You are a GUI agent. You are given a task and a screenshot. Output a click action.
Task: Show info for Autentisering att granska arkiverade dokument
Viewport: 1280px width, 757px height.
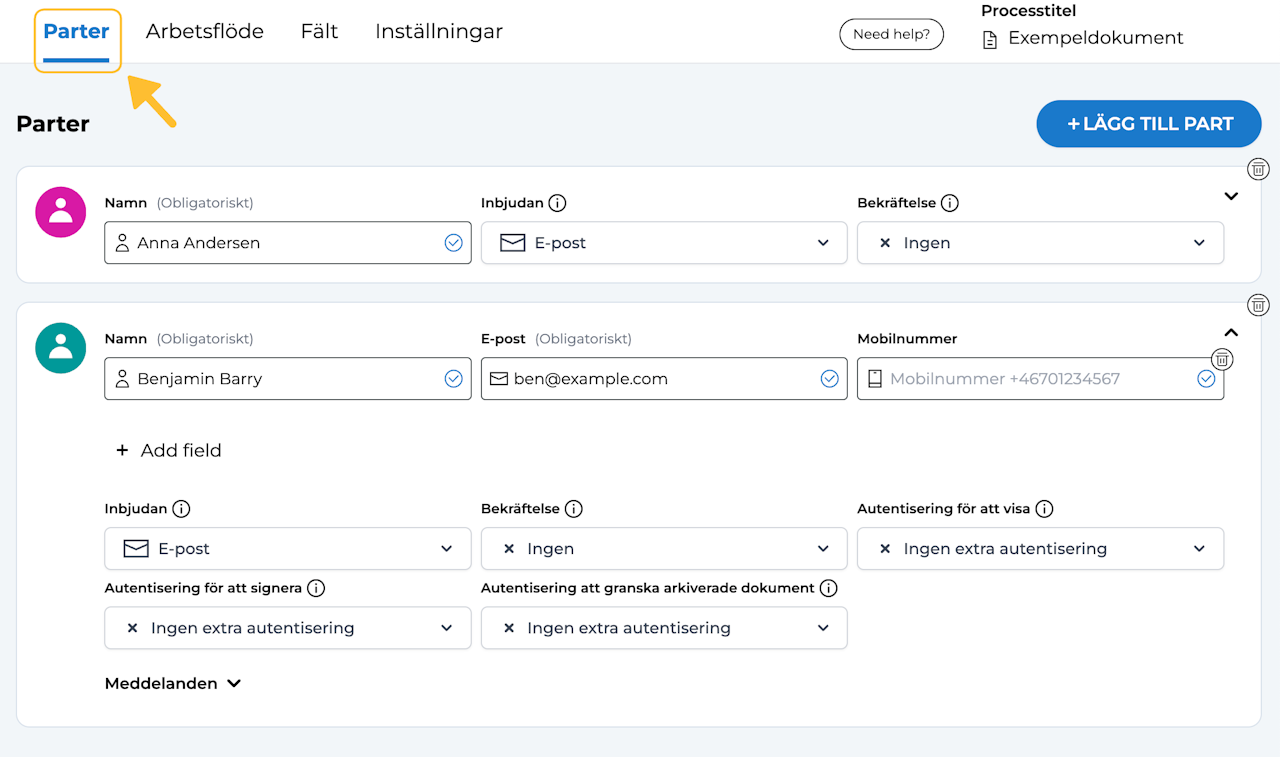[828, 588]
